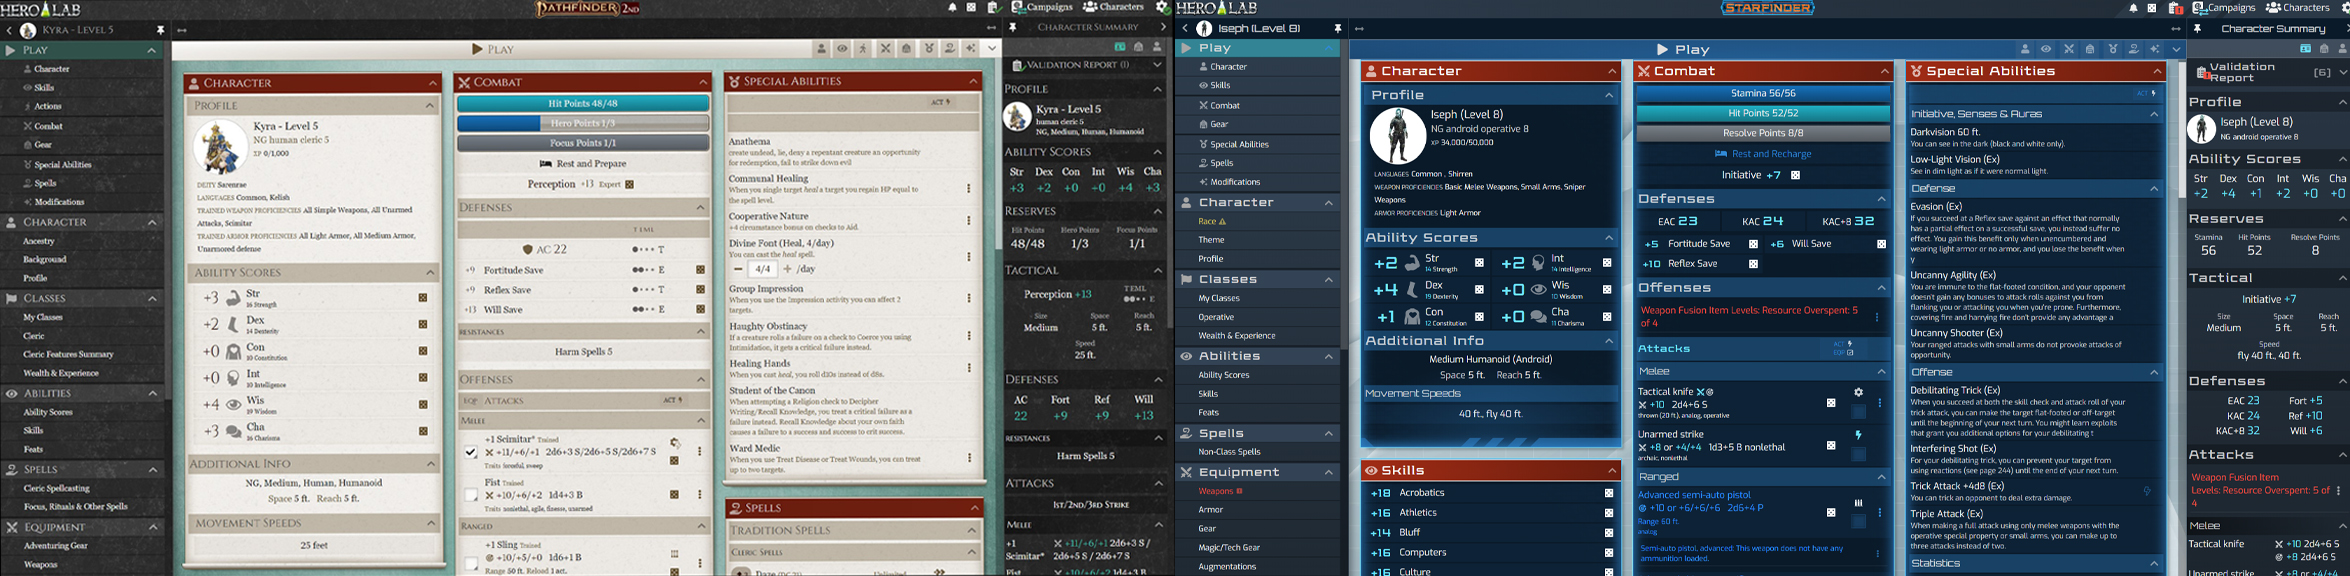This screenshot has height=576, width=2350.
Task: Pin the Iseph (Level 8) sidebar
Action: click(x=1337, y=28)
